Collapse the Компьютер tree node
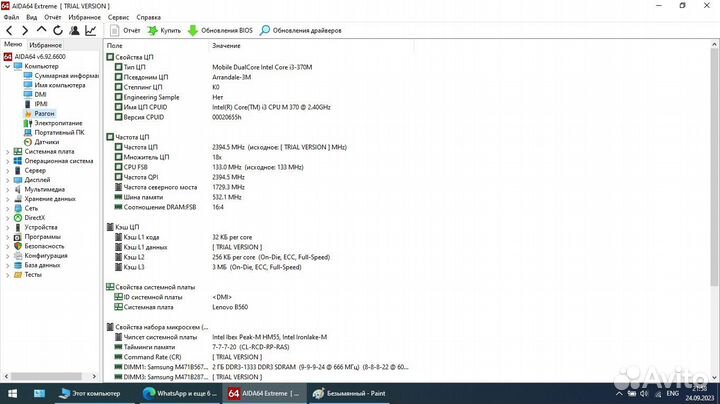Image resolution: width=720 pixels, height=404 pixels. click(x=7, y=66)
